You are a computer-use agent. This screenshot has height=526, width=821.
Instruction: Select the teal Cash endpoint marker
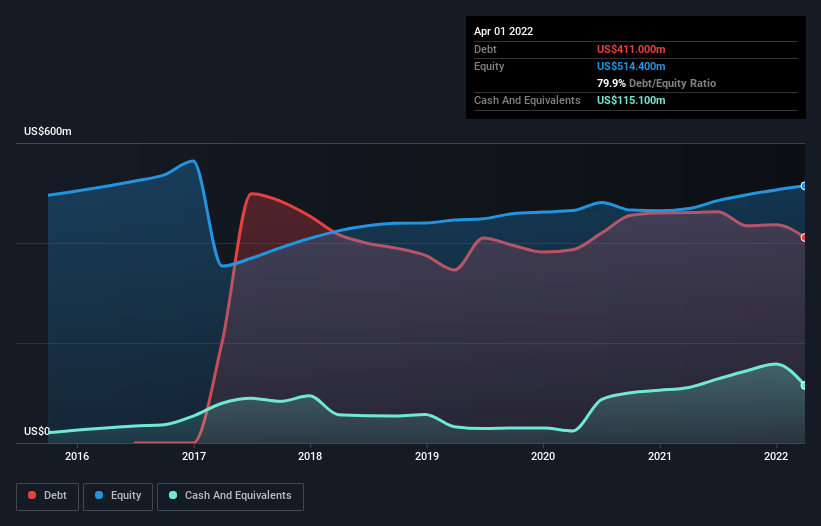[804, 385]
